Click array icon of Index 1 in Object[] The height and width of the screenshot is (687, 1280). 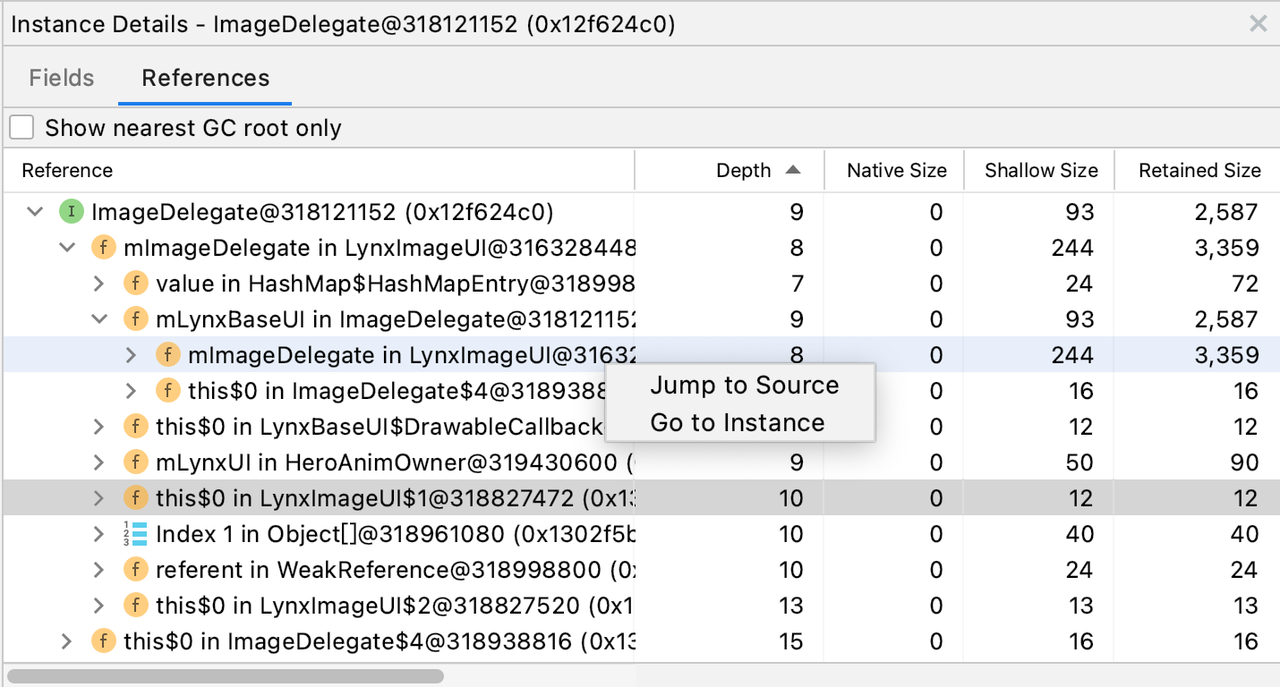coord(135,534)
